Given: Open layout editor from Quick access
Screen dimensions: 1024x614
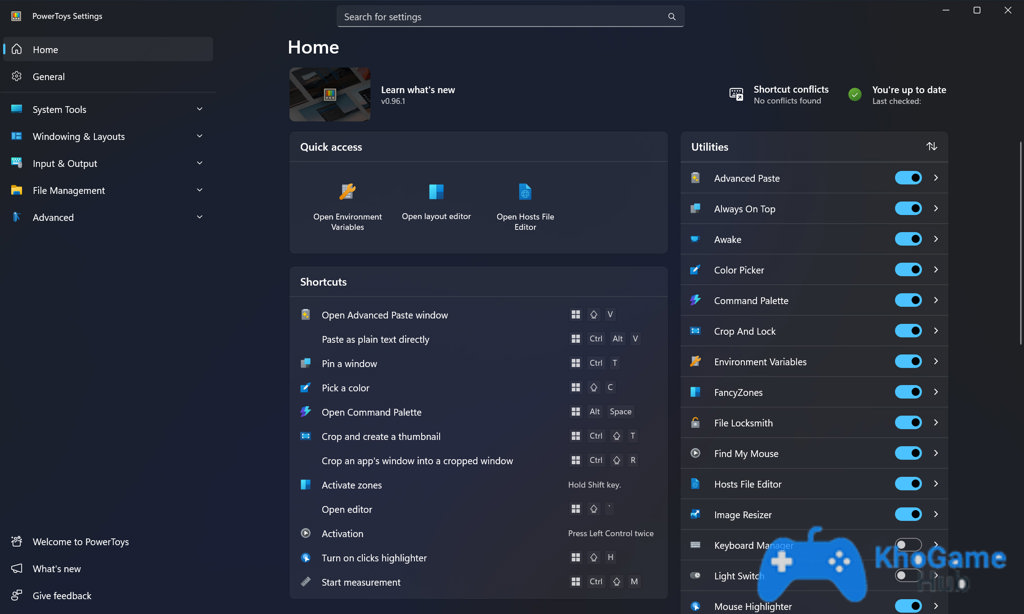Looking at the screenshot, I should click(x=436, y=192).
